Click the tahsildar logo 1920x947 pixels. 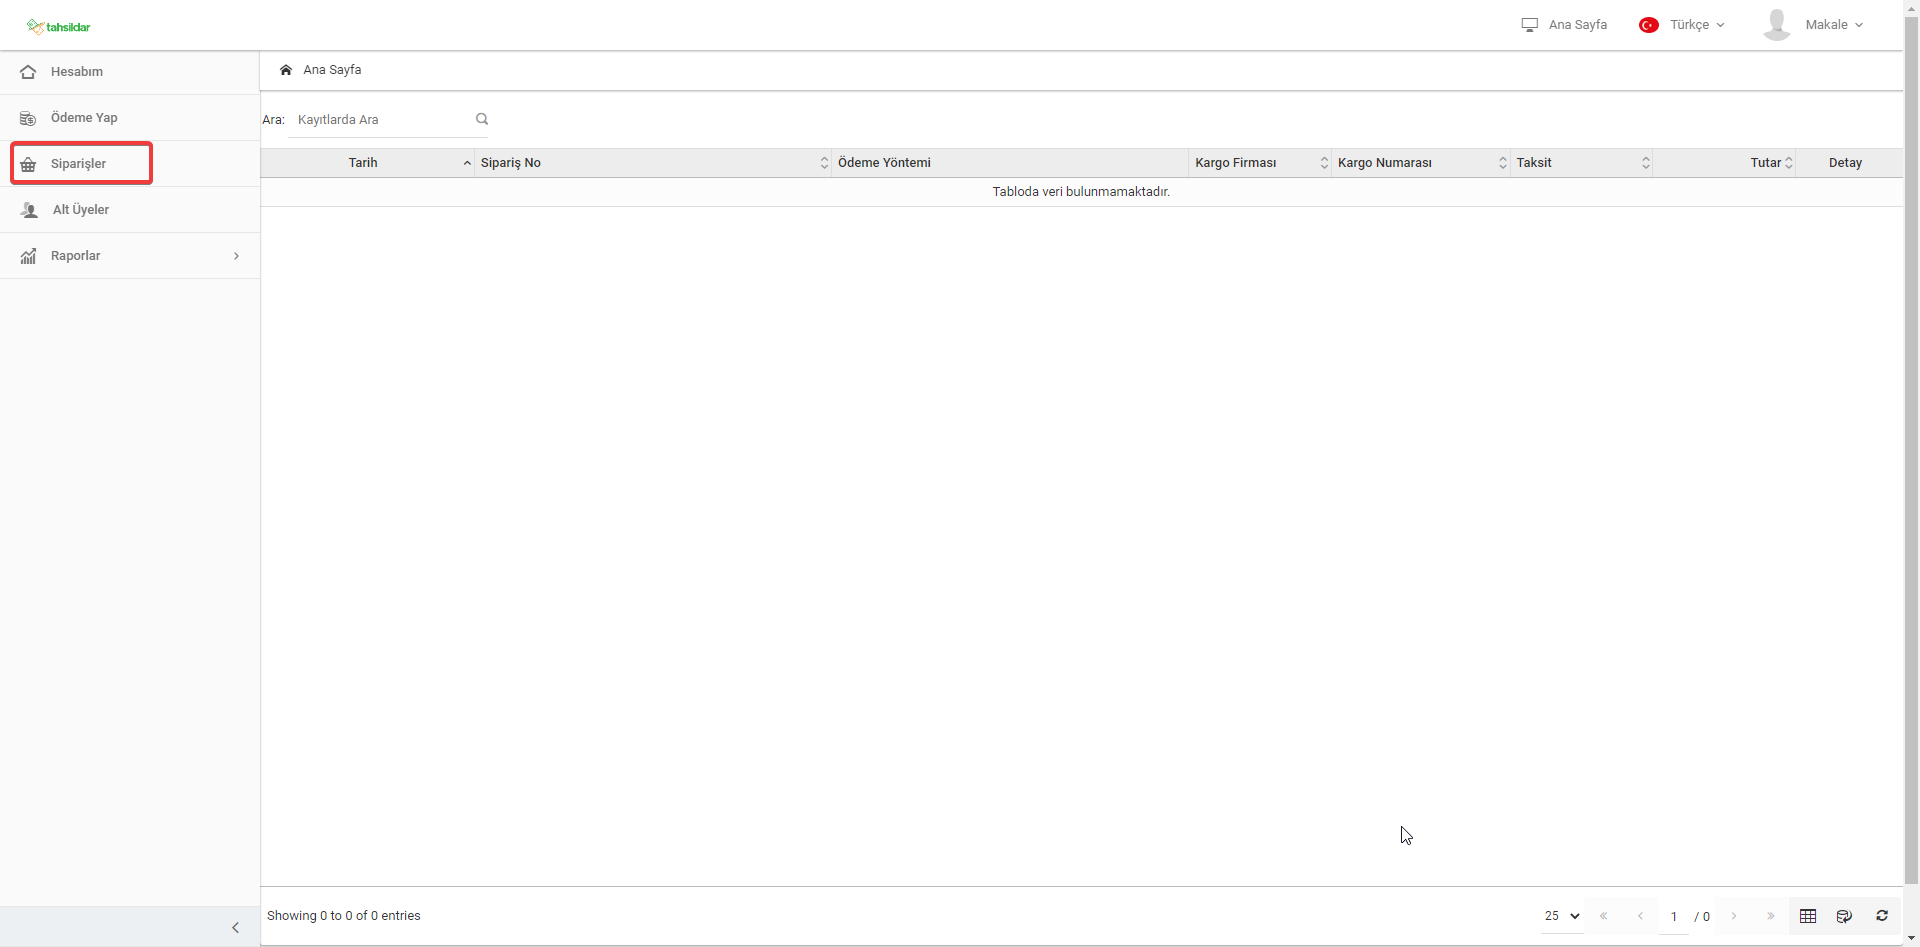[59, 27]
